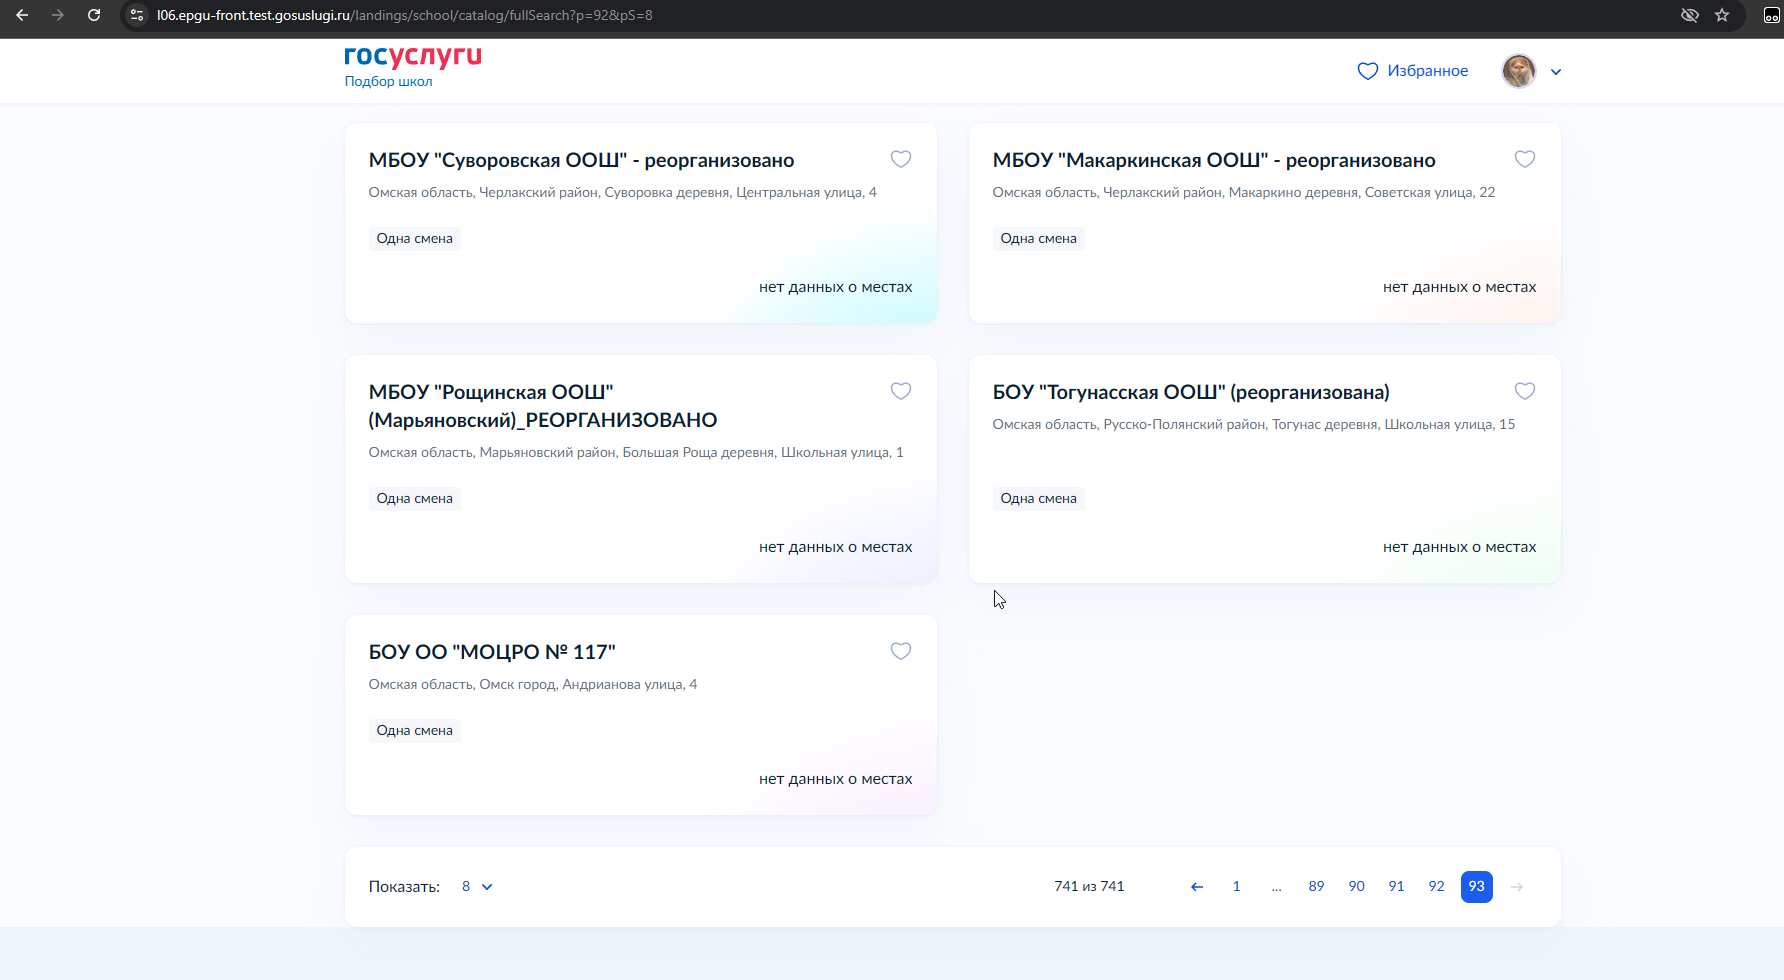Click the user avatar picture

point(1518,71)
